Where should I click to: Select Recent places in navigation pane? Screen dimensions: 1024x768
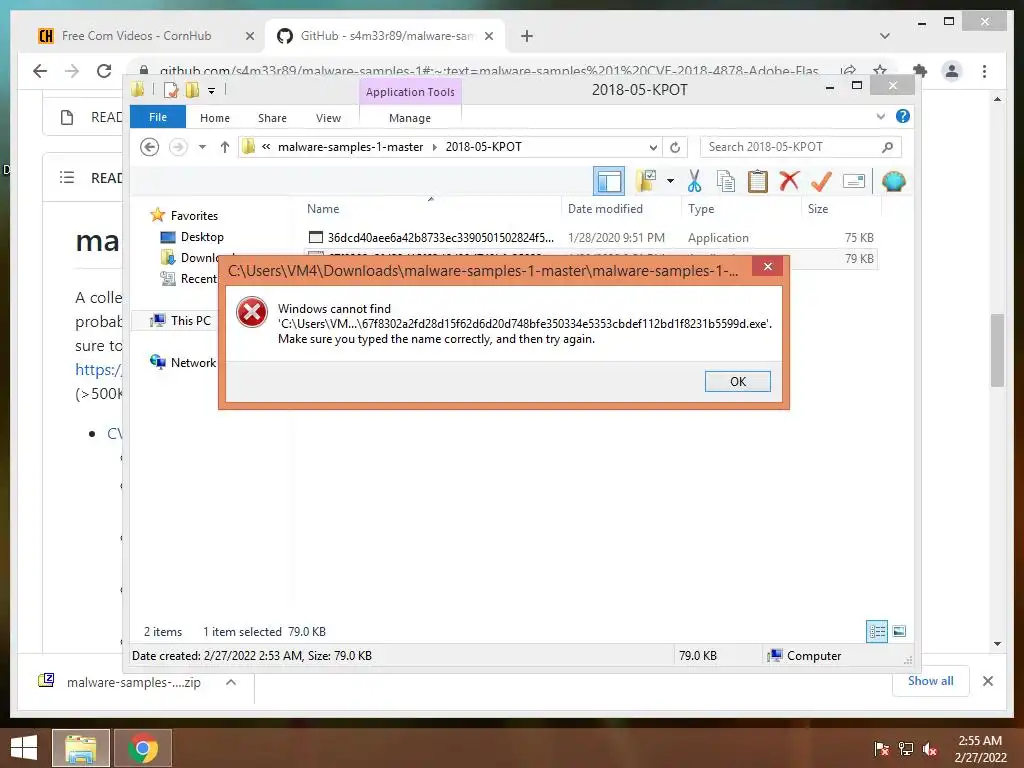pyautogui.click(x=189, y=279)
